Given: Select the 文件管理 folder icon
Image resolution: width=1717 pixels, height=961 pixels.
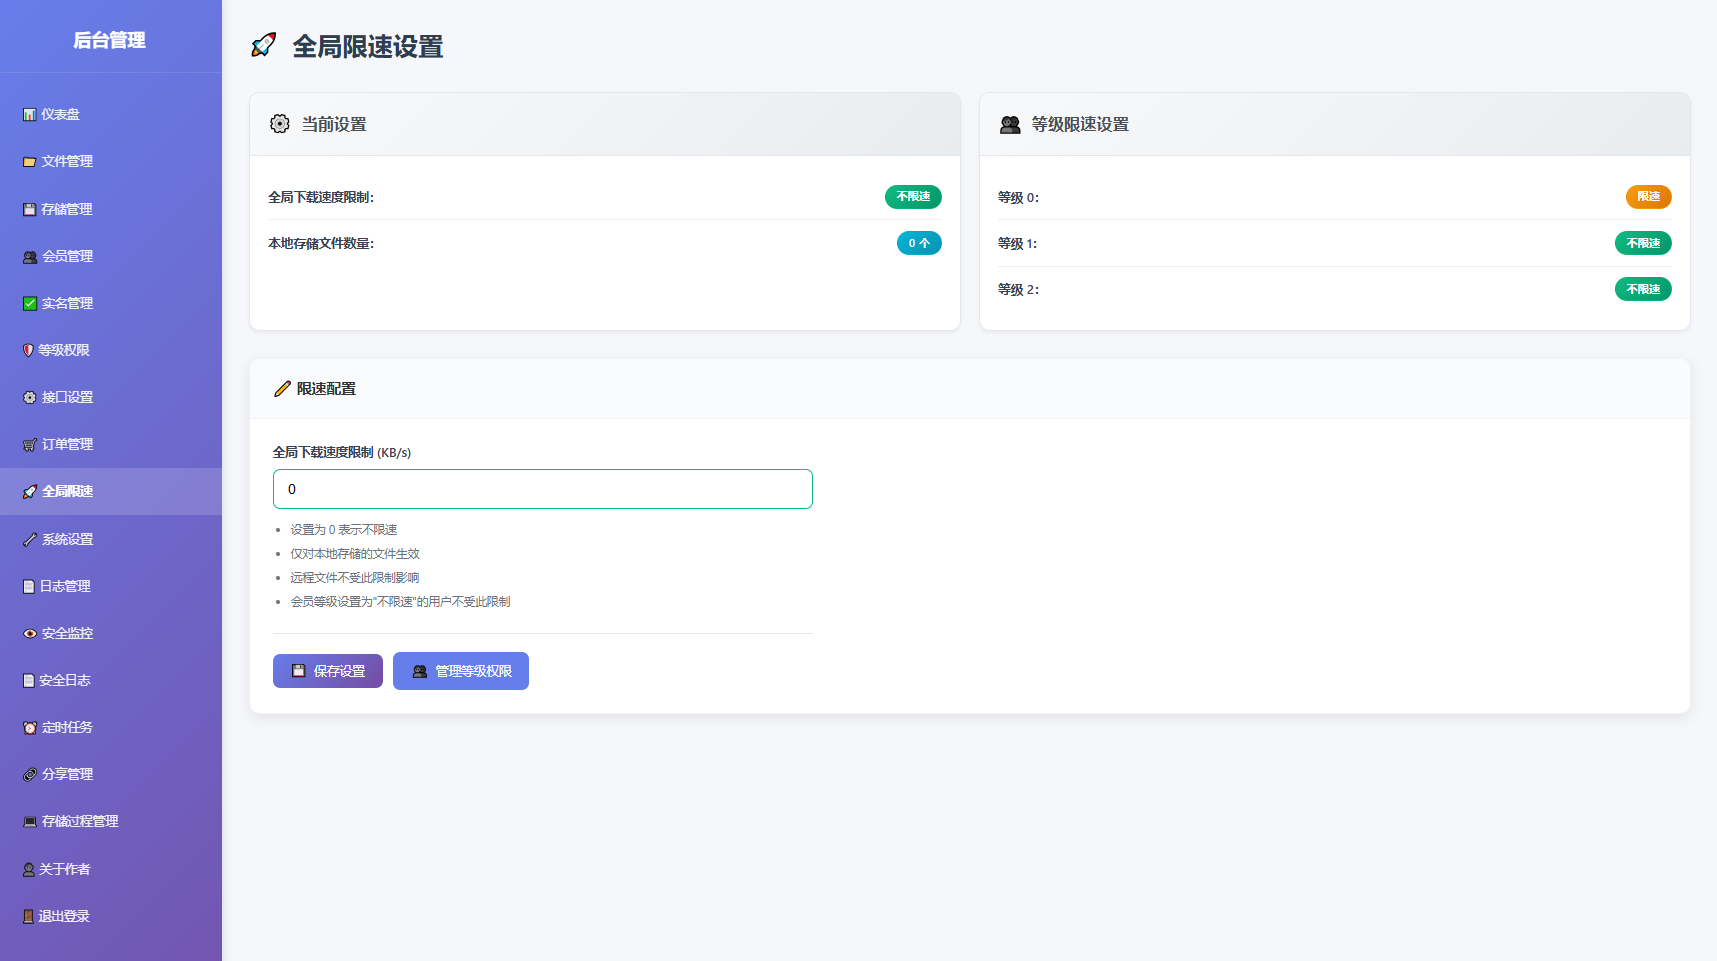Looking at the screenshot, I should coord(29,161).
